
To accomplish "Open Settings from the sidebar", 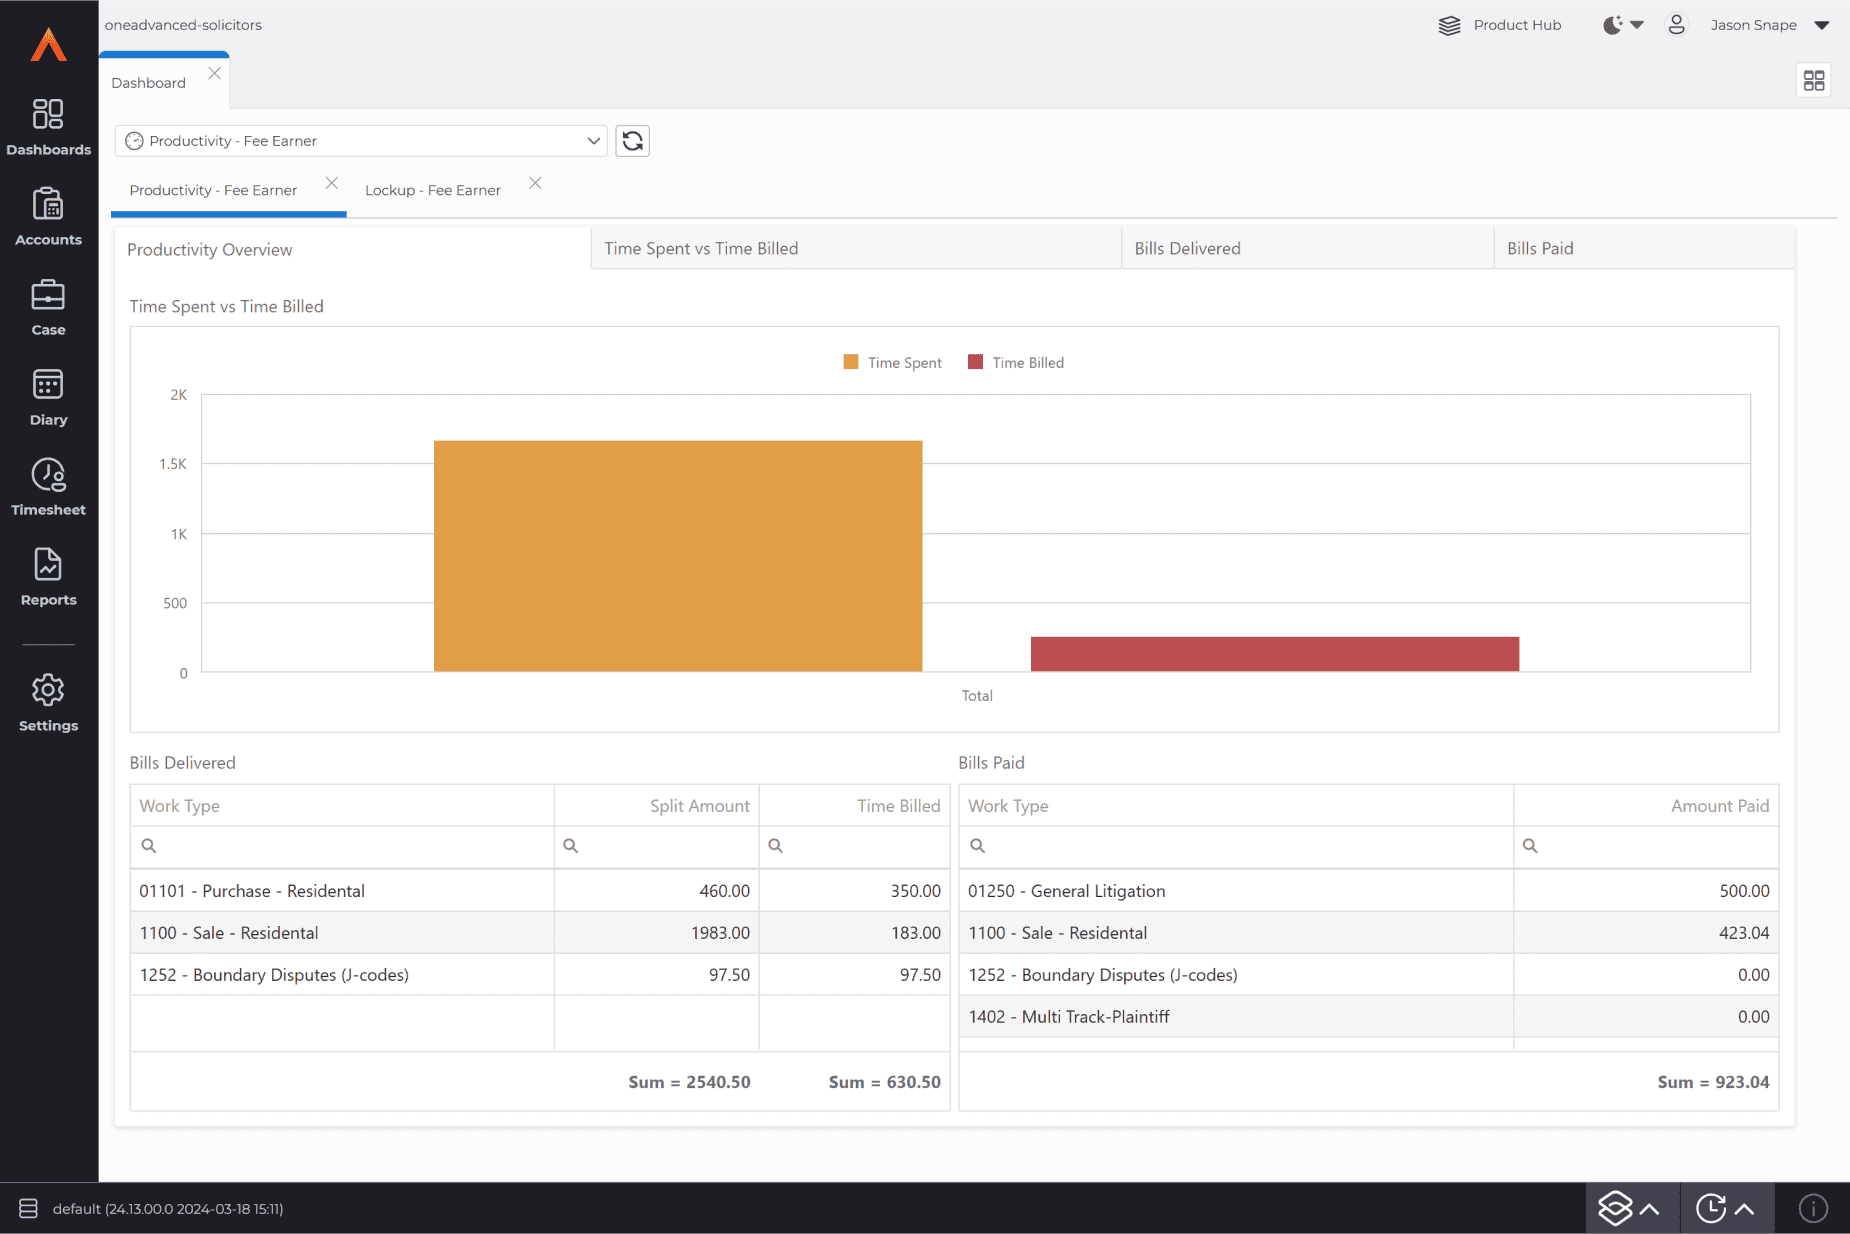I will [x=48, y=703].
